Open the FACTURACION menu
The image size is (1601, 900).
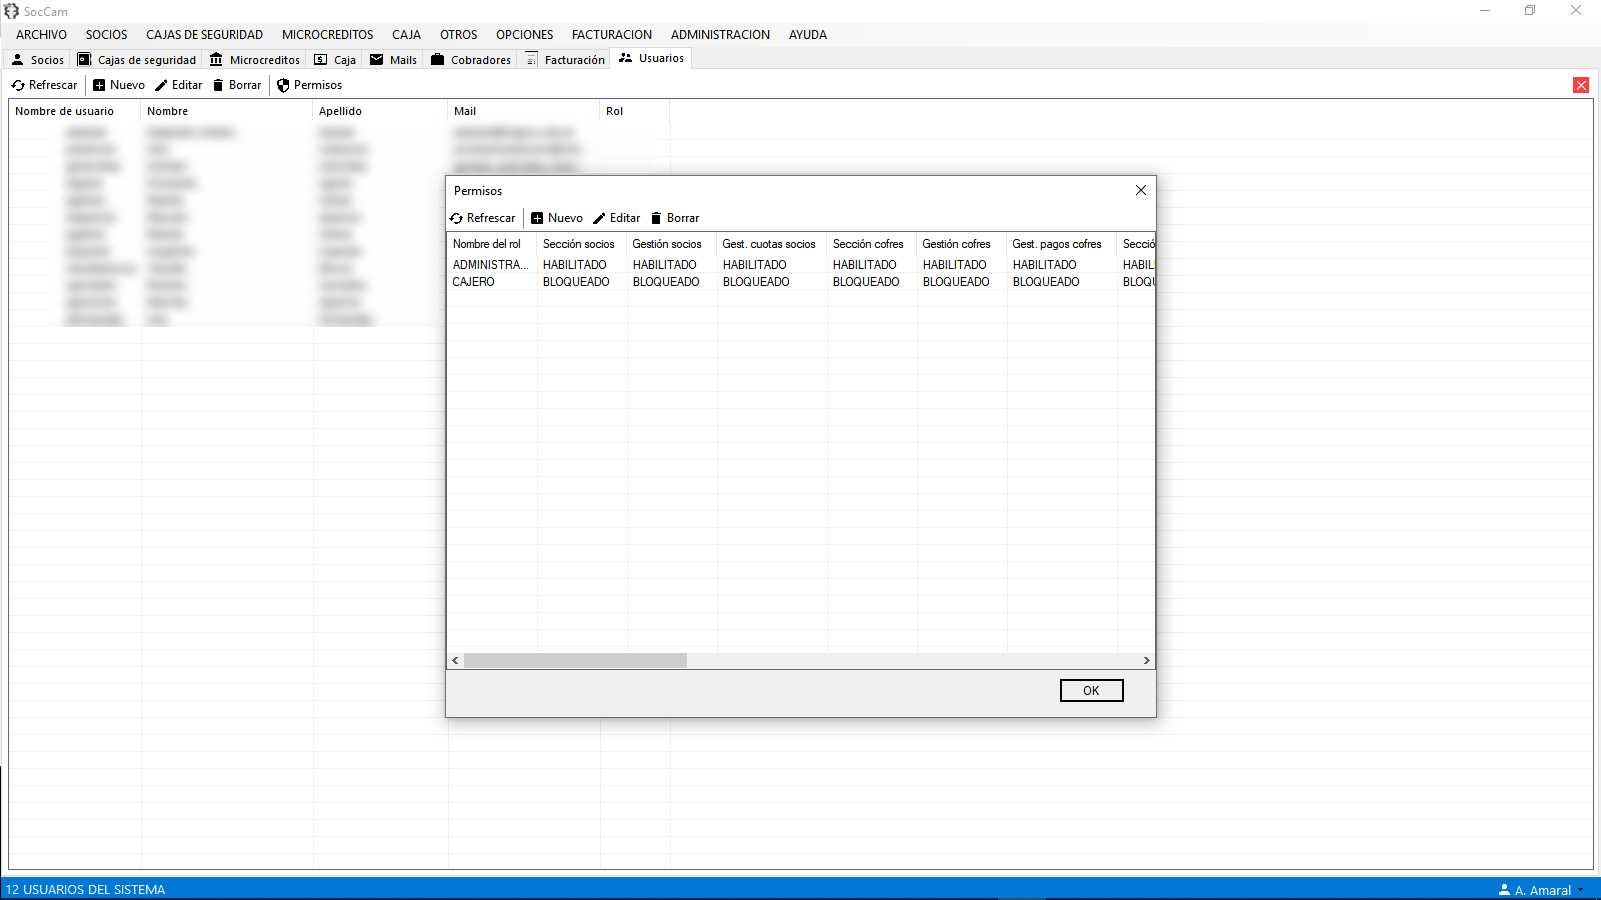612,34
